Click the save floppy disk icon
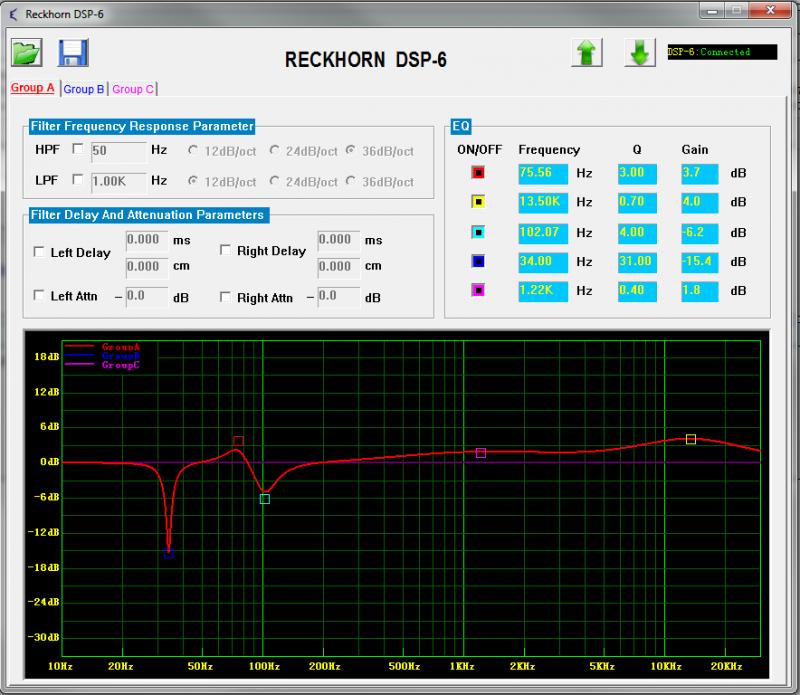800x695 pixels. (75, 53)
